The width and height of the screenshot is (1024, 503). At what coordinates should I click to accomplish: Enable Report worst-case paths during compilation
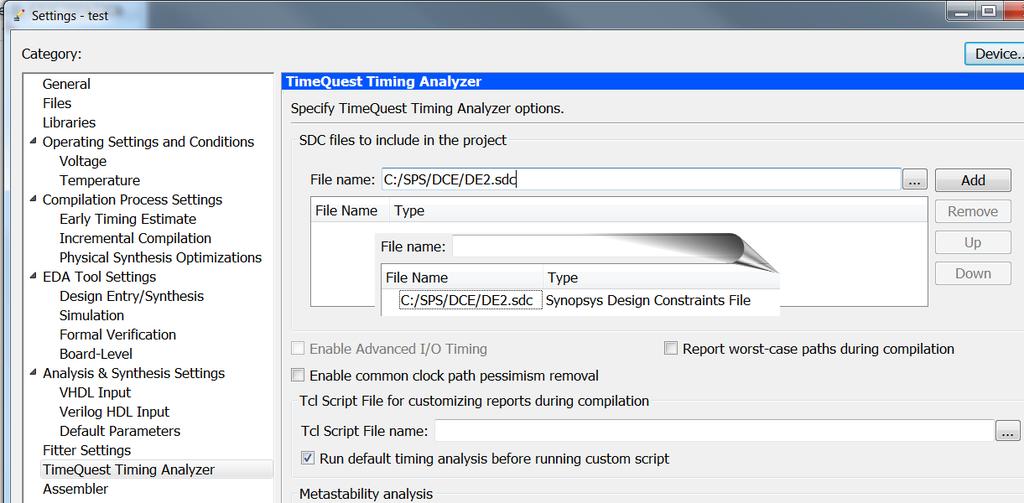point(671,348)
